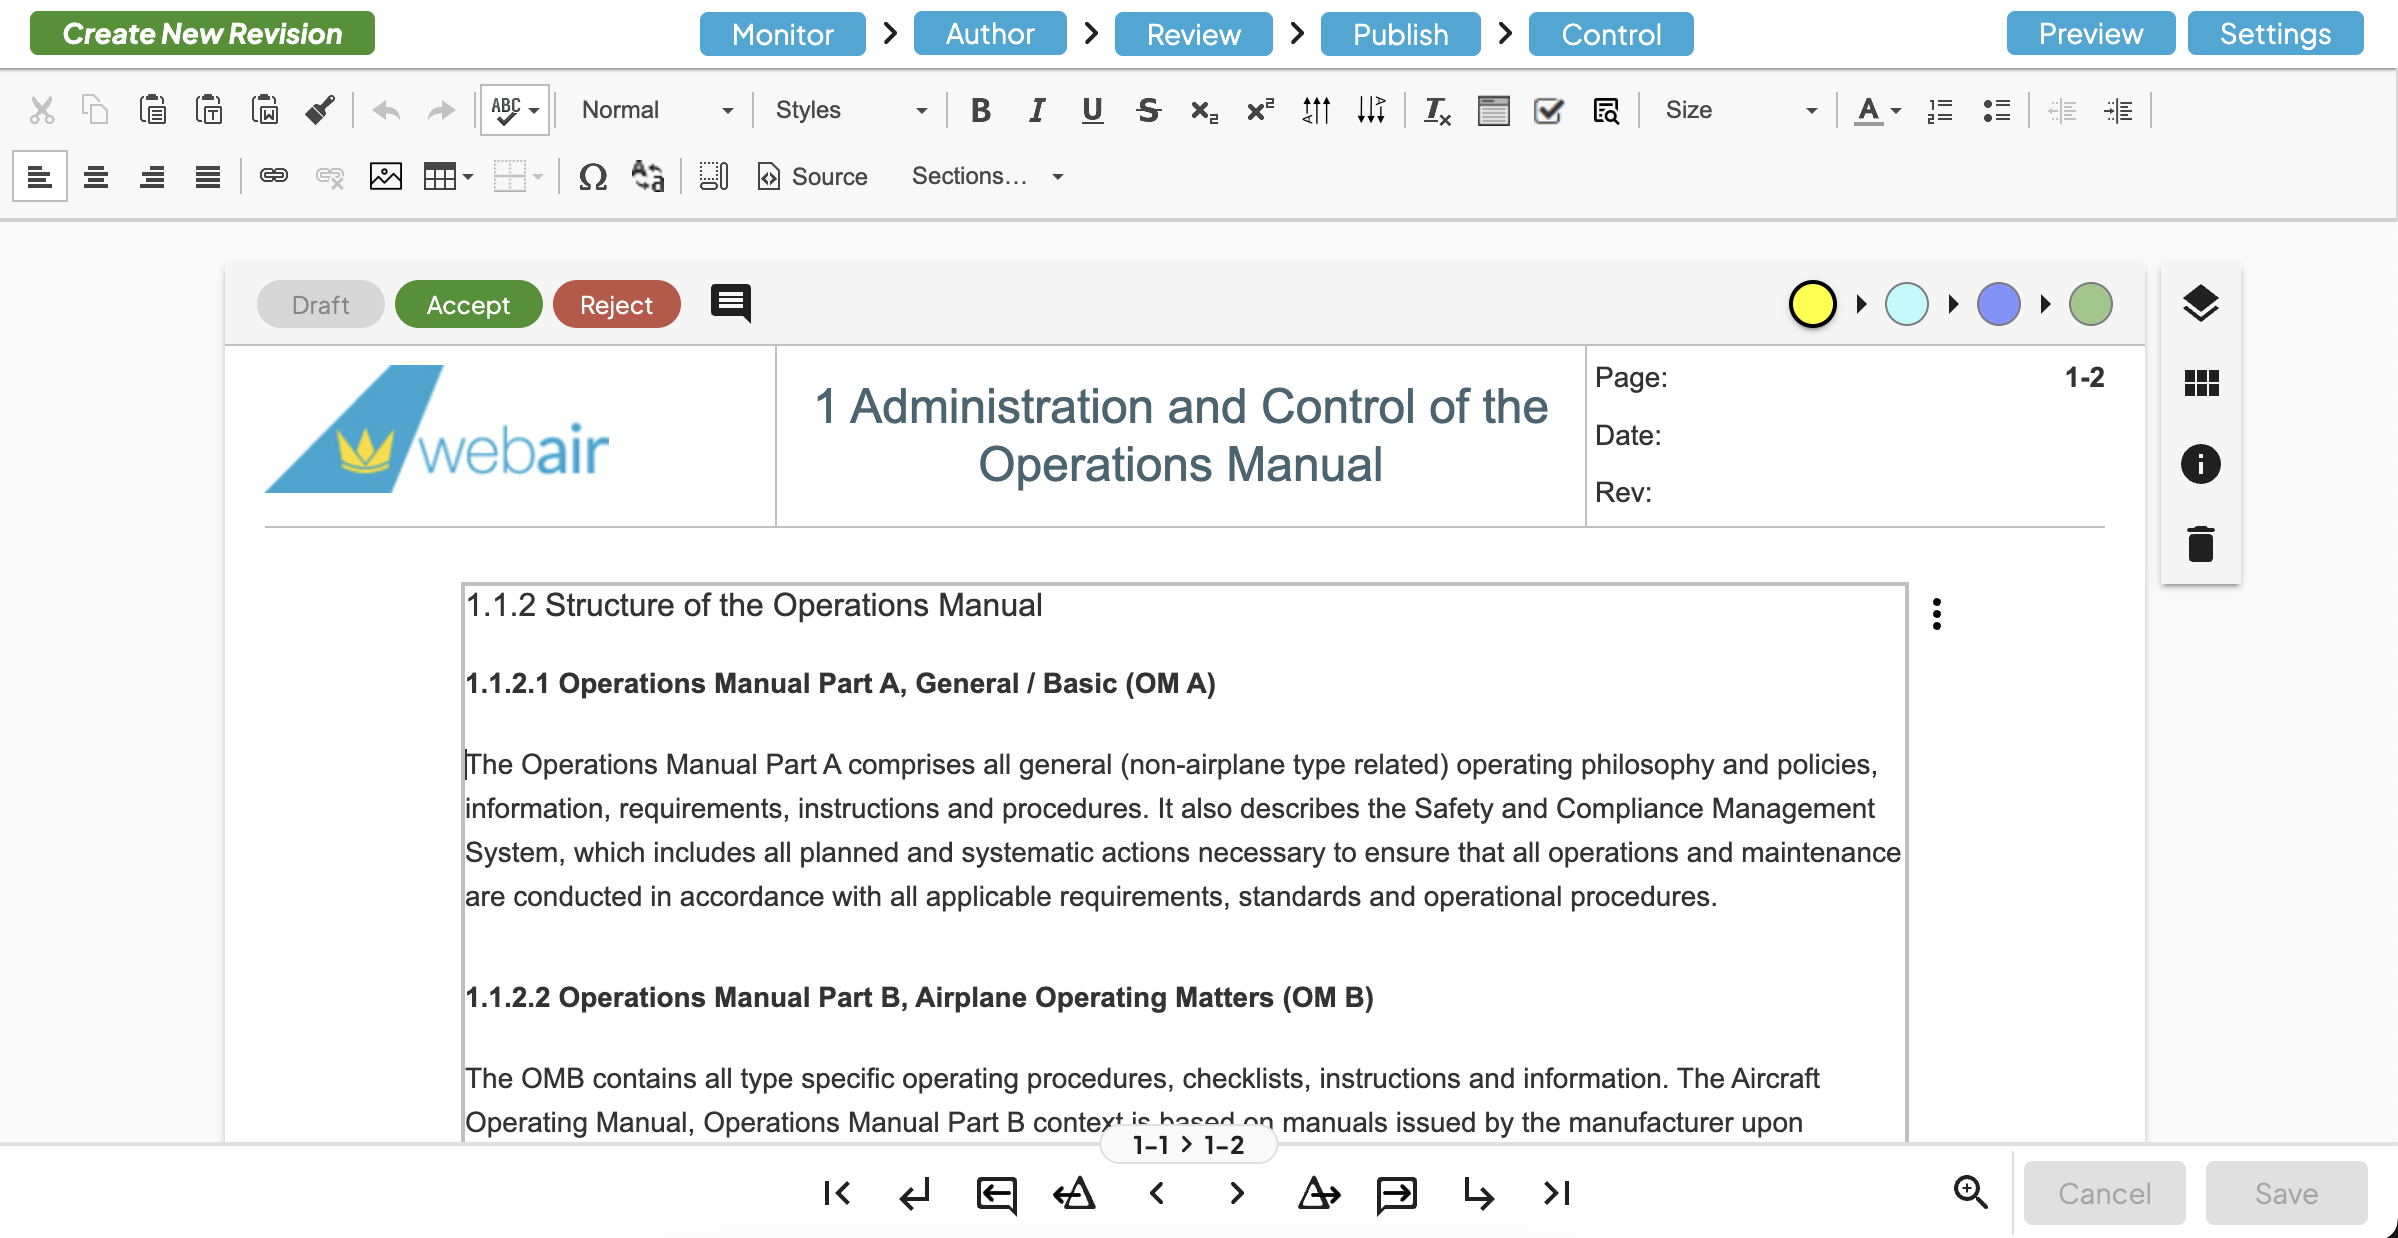Toggle bold formatting

point(981,110)
